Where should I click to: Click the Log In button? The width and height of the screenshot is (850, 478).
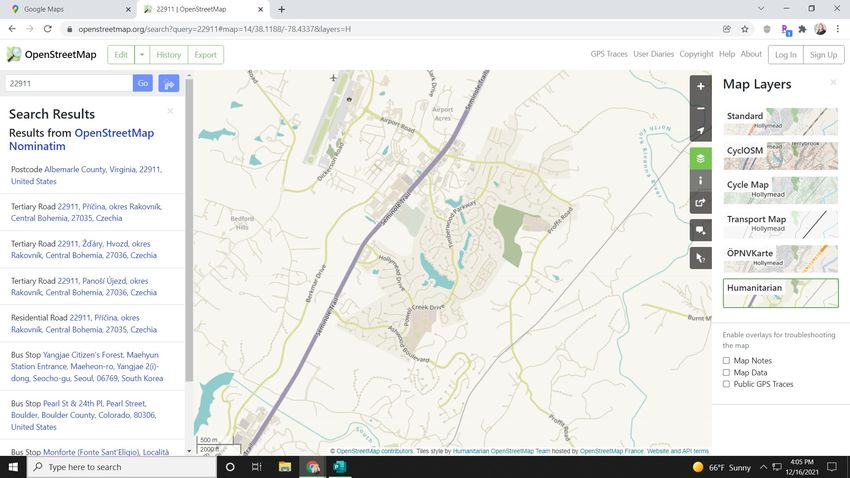785,55
